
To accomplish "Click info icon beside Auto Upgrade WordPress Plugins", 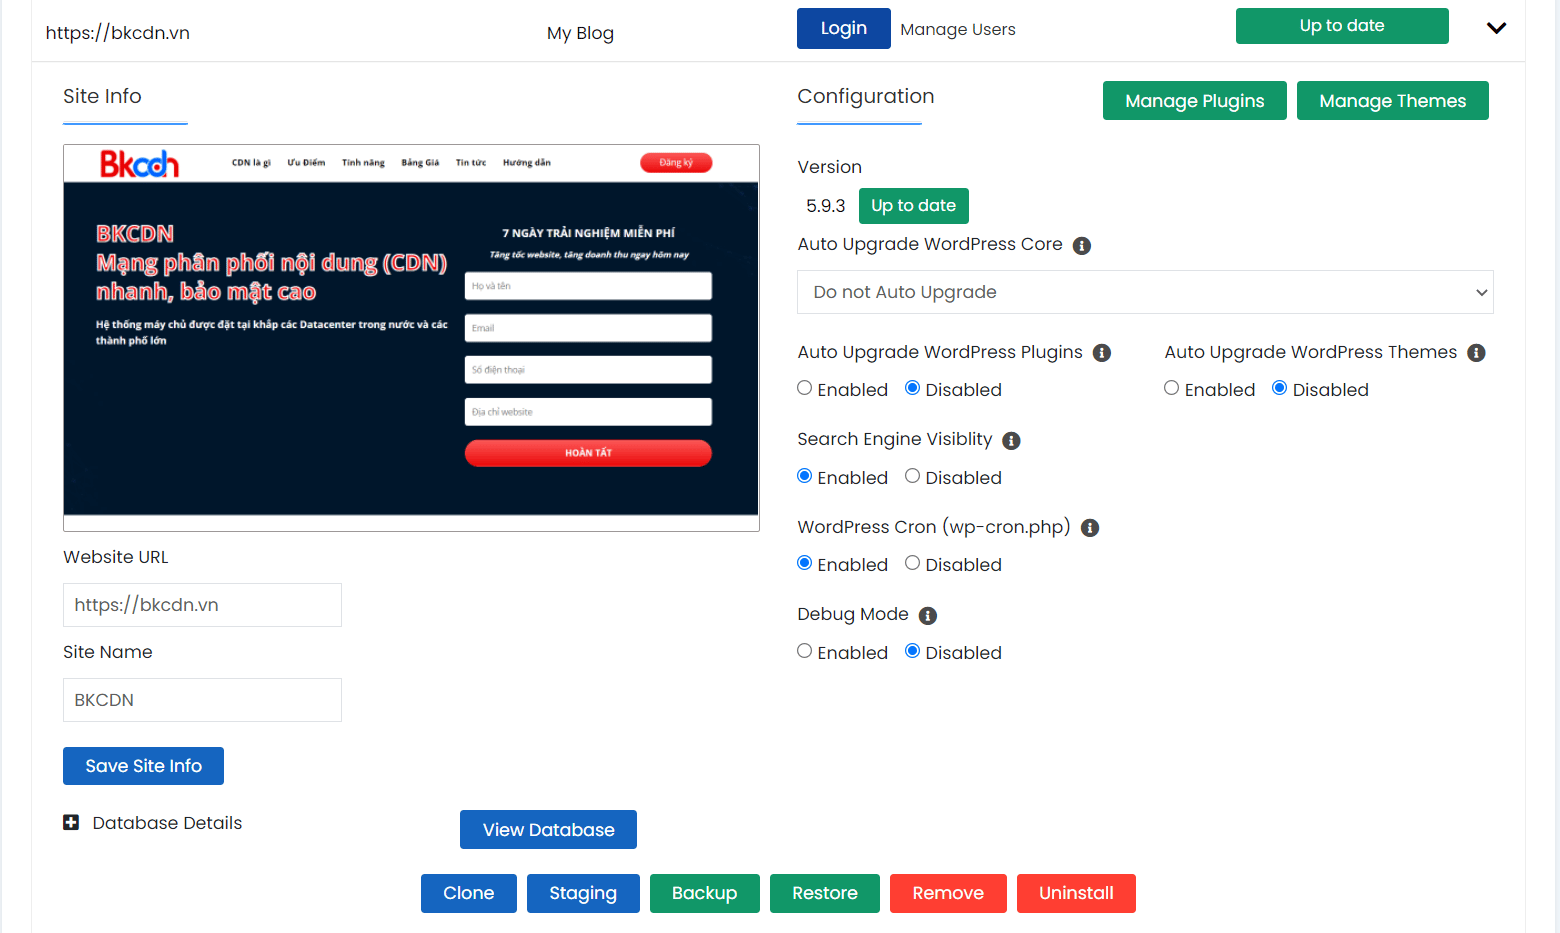I will pos(1101,353).
